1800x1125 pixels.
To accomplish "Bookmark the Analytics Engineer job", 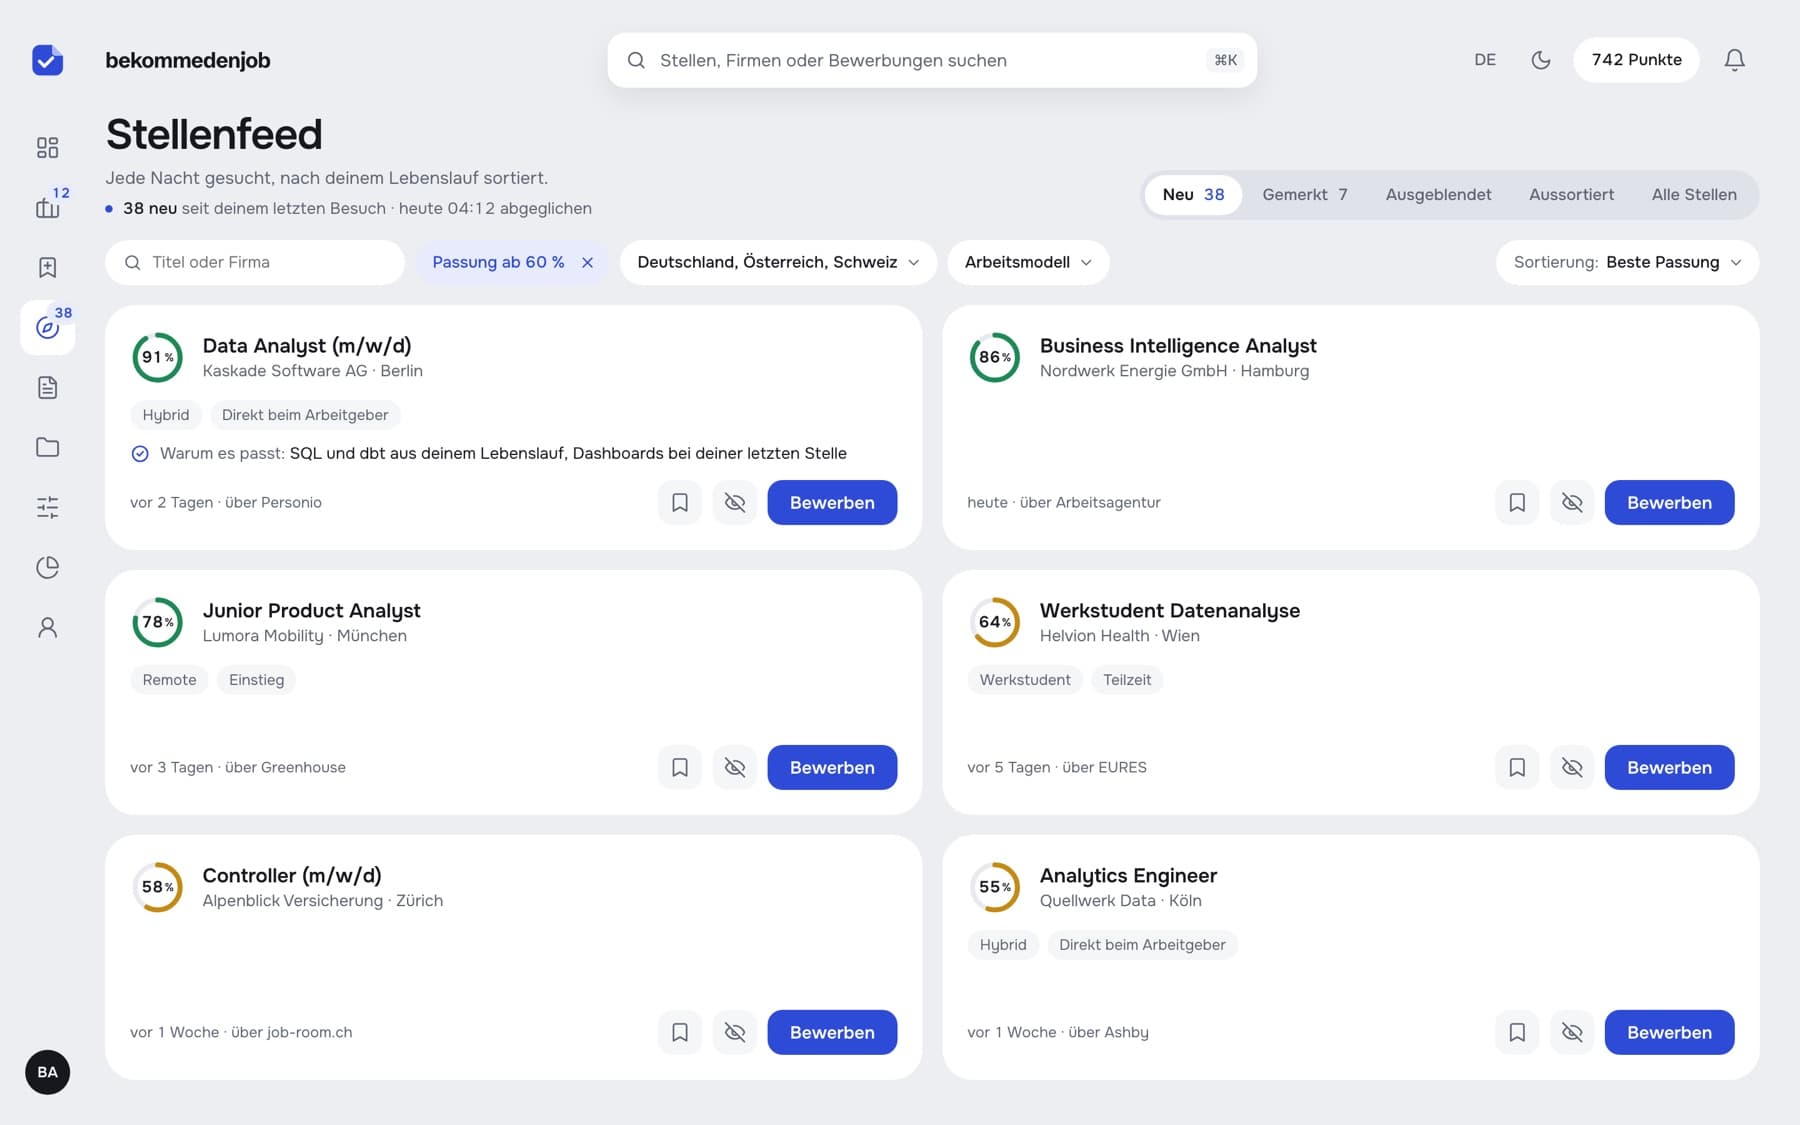I will tap(1517, 1032).
